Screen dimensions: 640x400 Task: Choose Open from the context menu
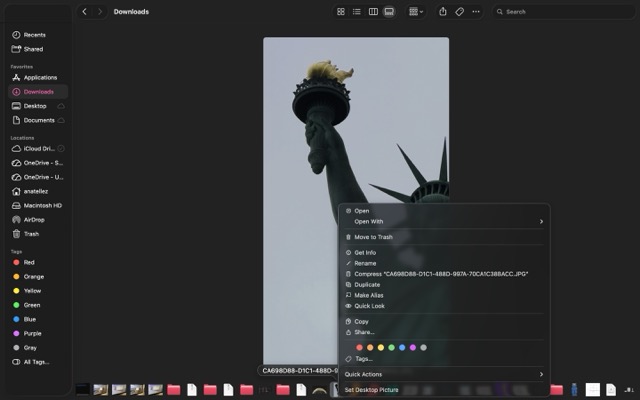444,211
